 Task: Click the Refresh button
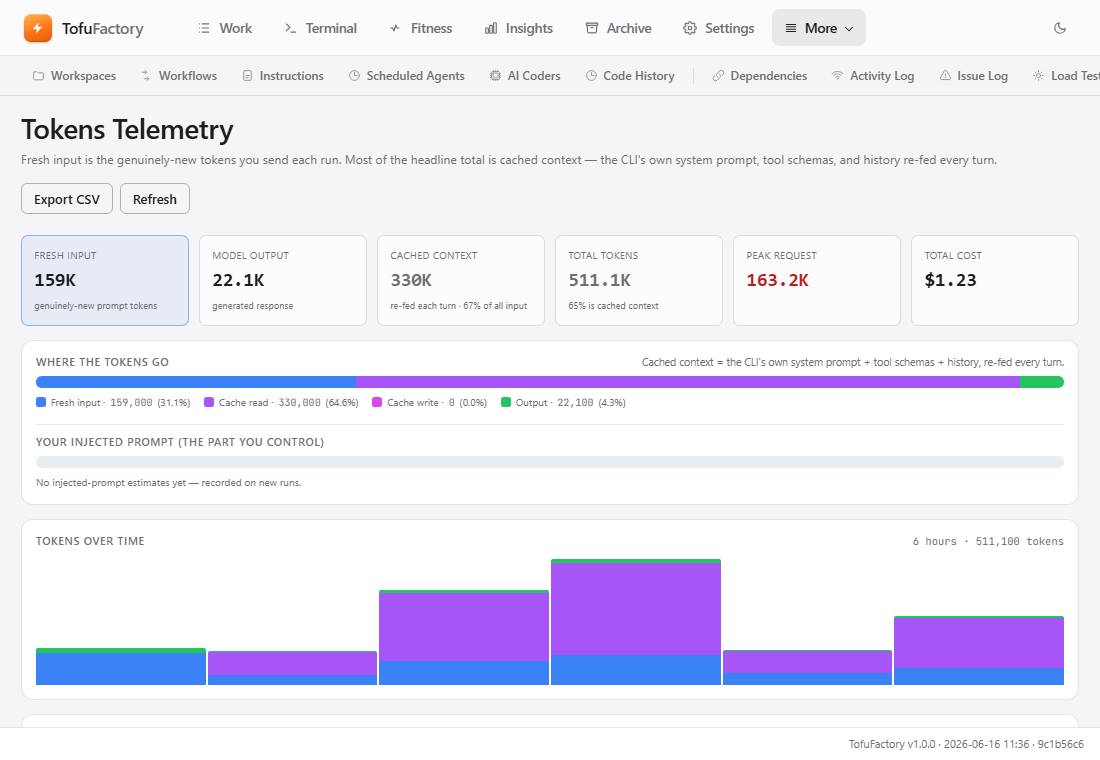(x=155, y=199)
